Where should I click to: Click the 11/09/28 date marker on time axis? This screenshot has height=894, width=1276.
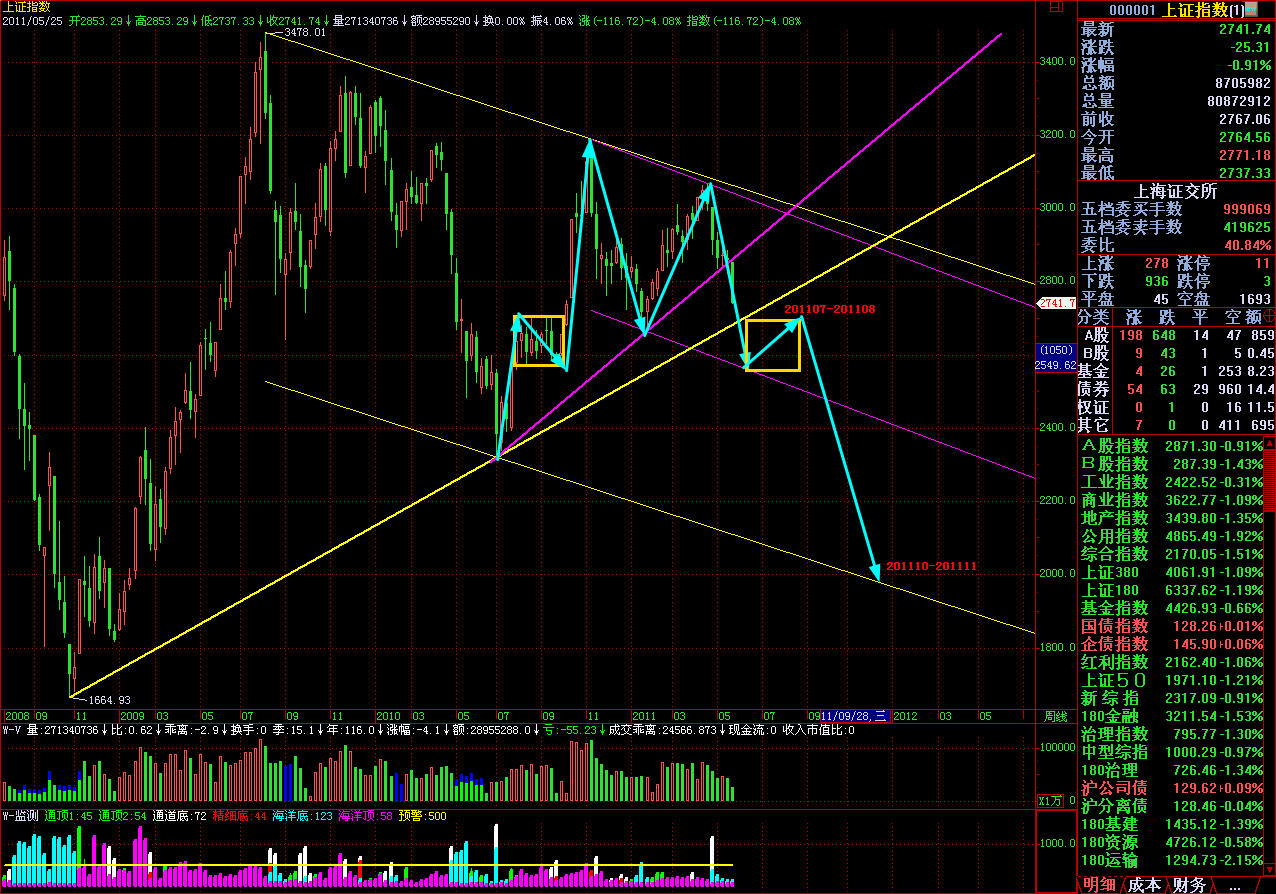(x=854, y=716)
